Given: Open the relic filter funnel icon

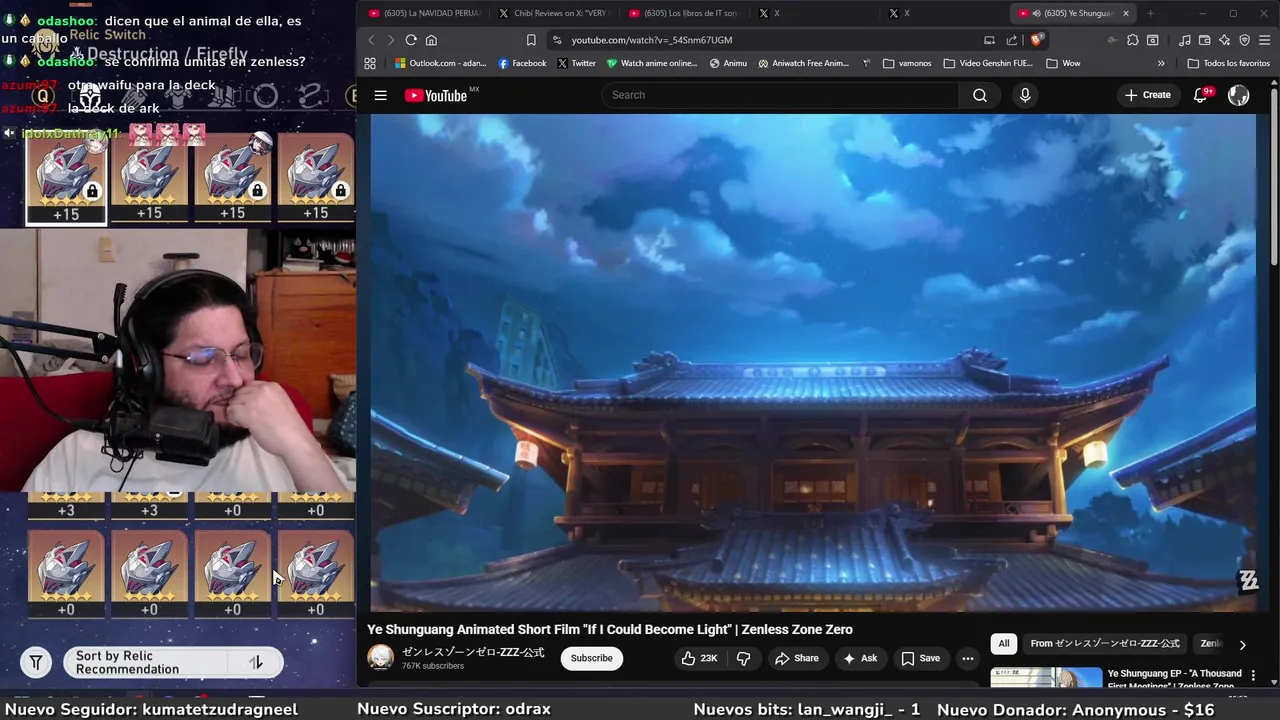Looking at the screenshot, I should click(x=36, y=662).
